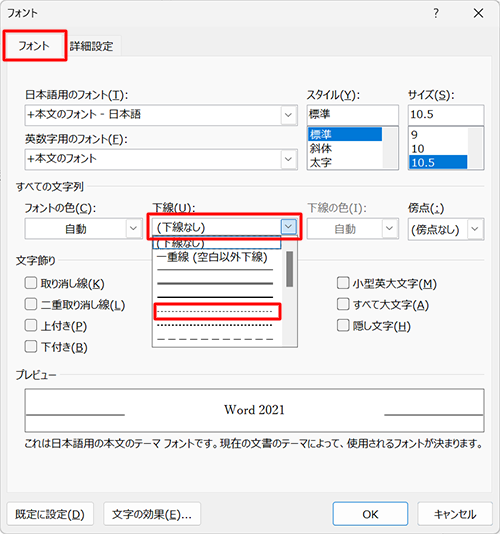Click the キャンセル button
Image resolution: width=500 pixels, height=534 pixels.
coord(455,514)
